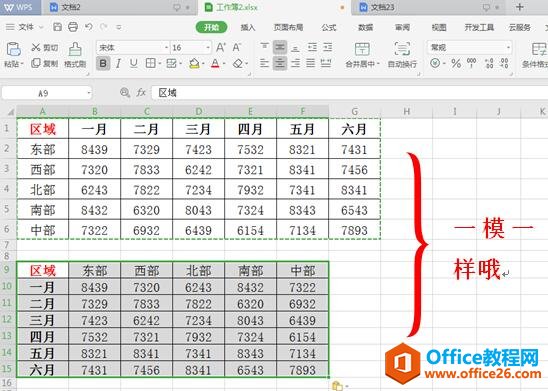Click the increase indent icon
Viewport: 548px width, 391px height.
click(327, 47)
